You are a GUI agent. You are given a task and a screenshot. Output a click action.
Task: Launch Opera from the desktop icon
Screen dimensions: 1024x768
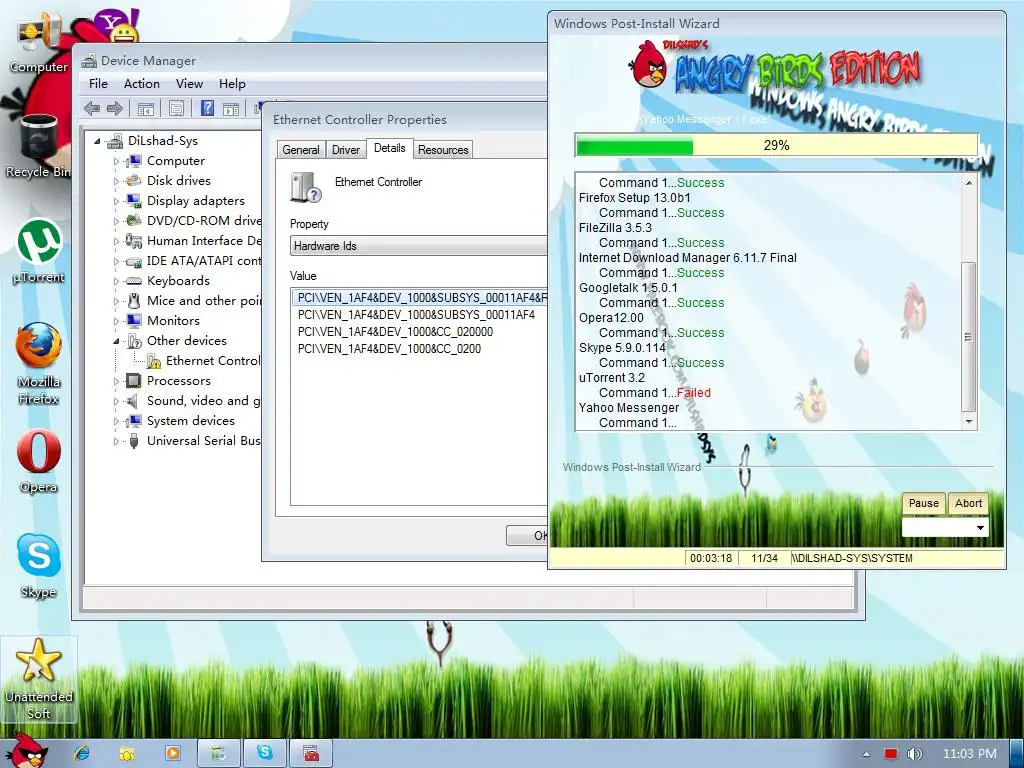pyautogui.click(x=39, y=461)
